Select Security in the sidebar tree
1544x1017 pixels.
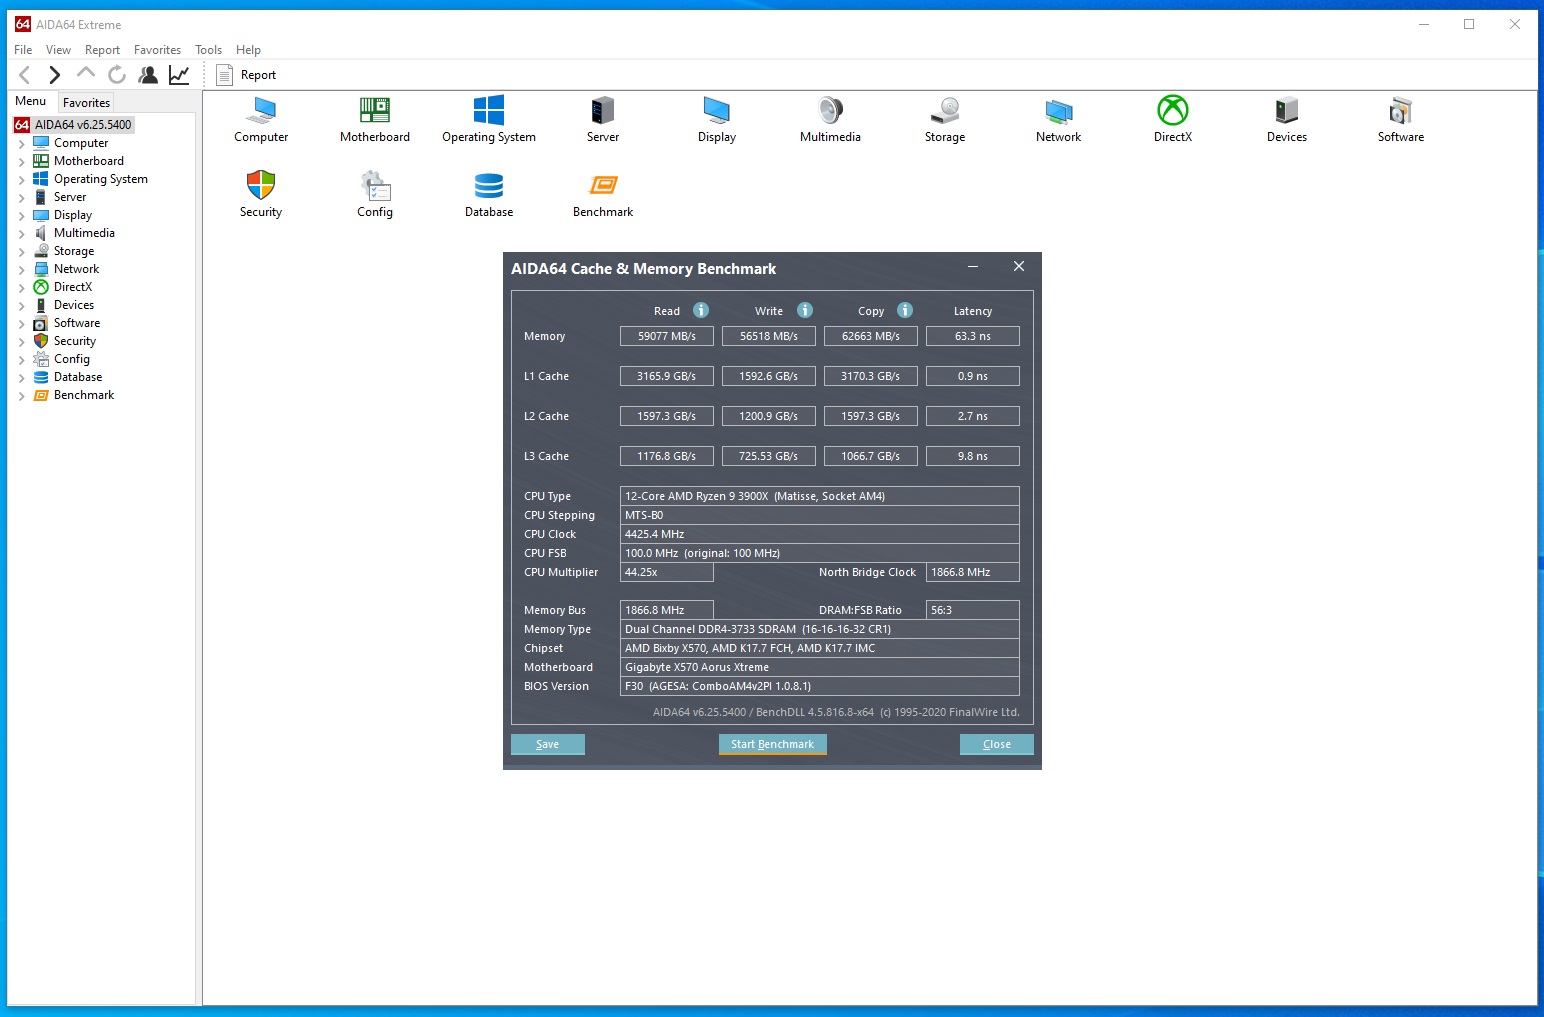point(75,341)
